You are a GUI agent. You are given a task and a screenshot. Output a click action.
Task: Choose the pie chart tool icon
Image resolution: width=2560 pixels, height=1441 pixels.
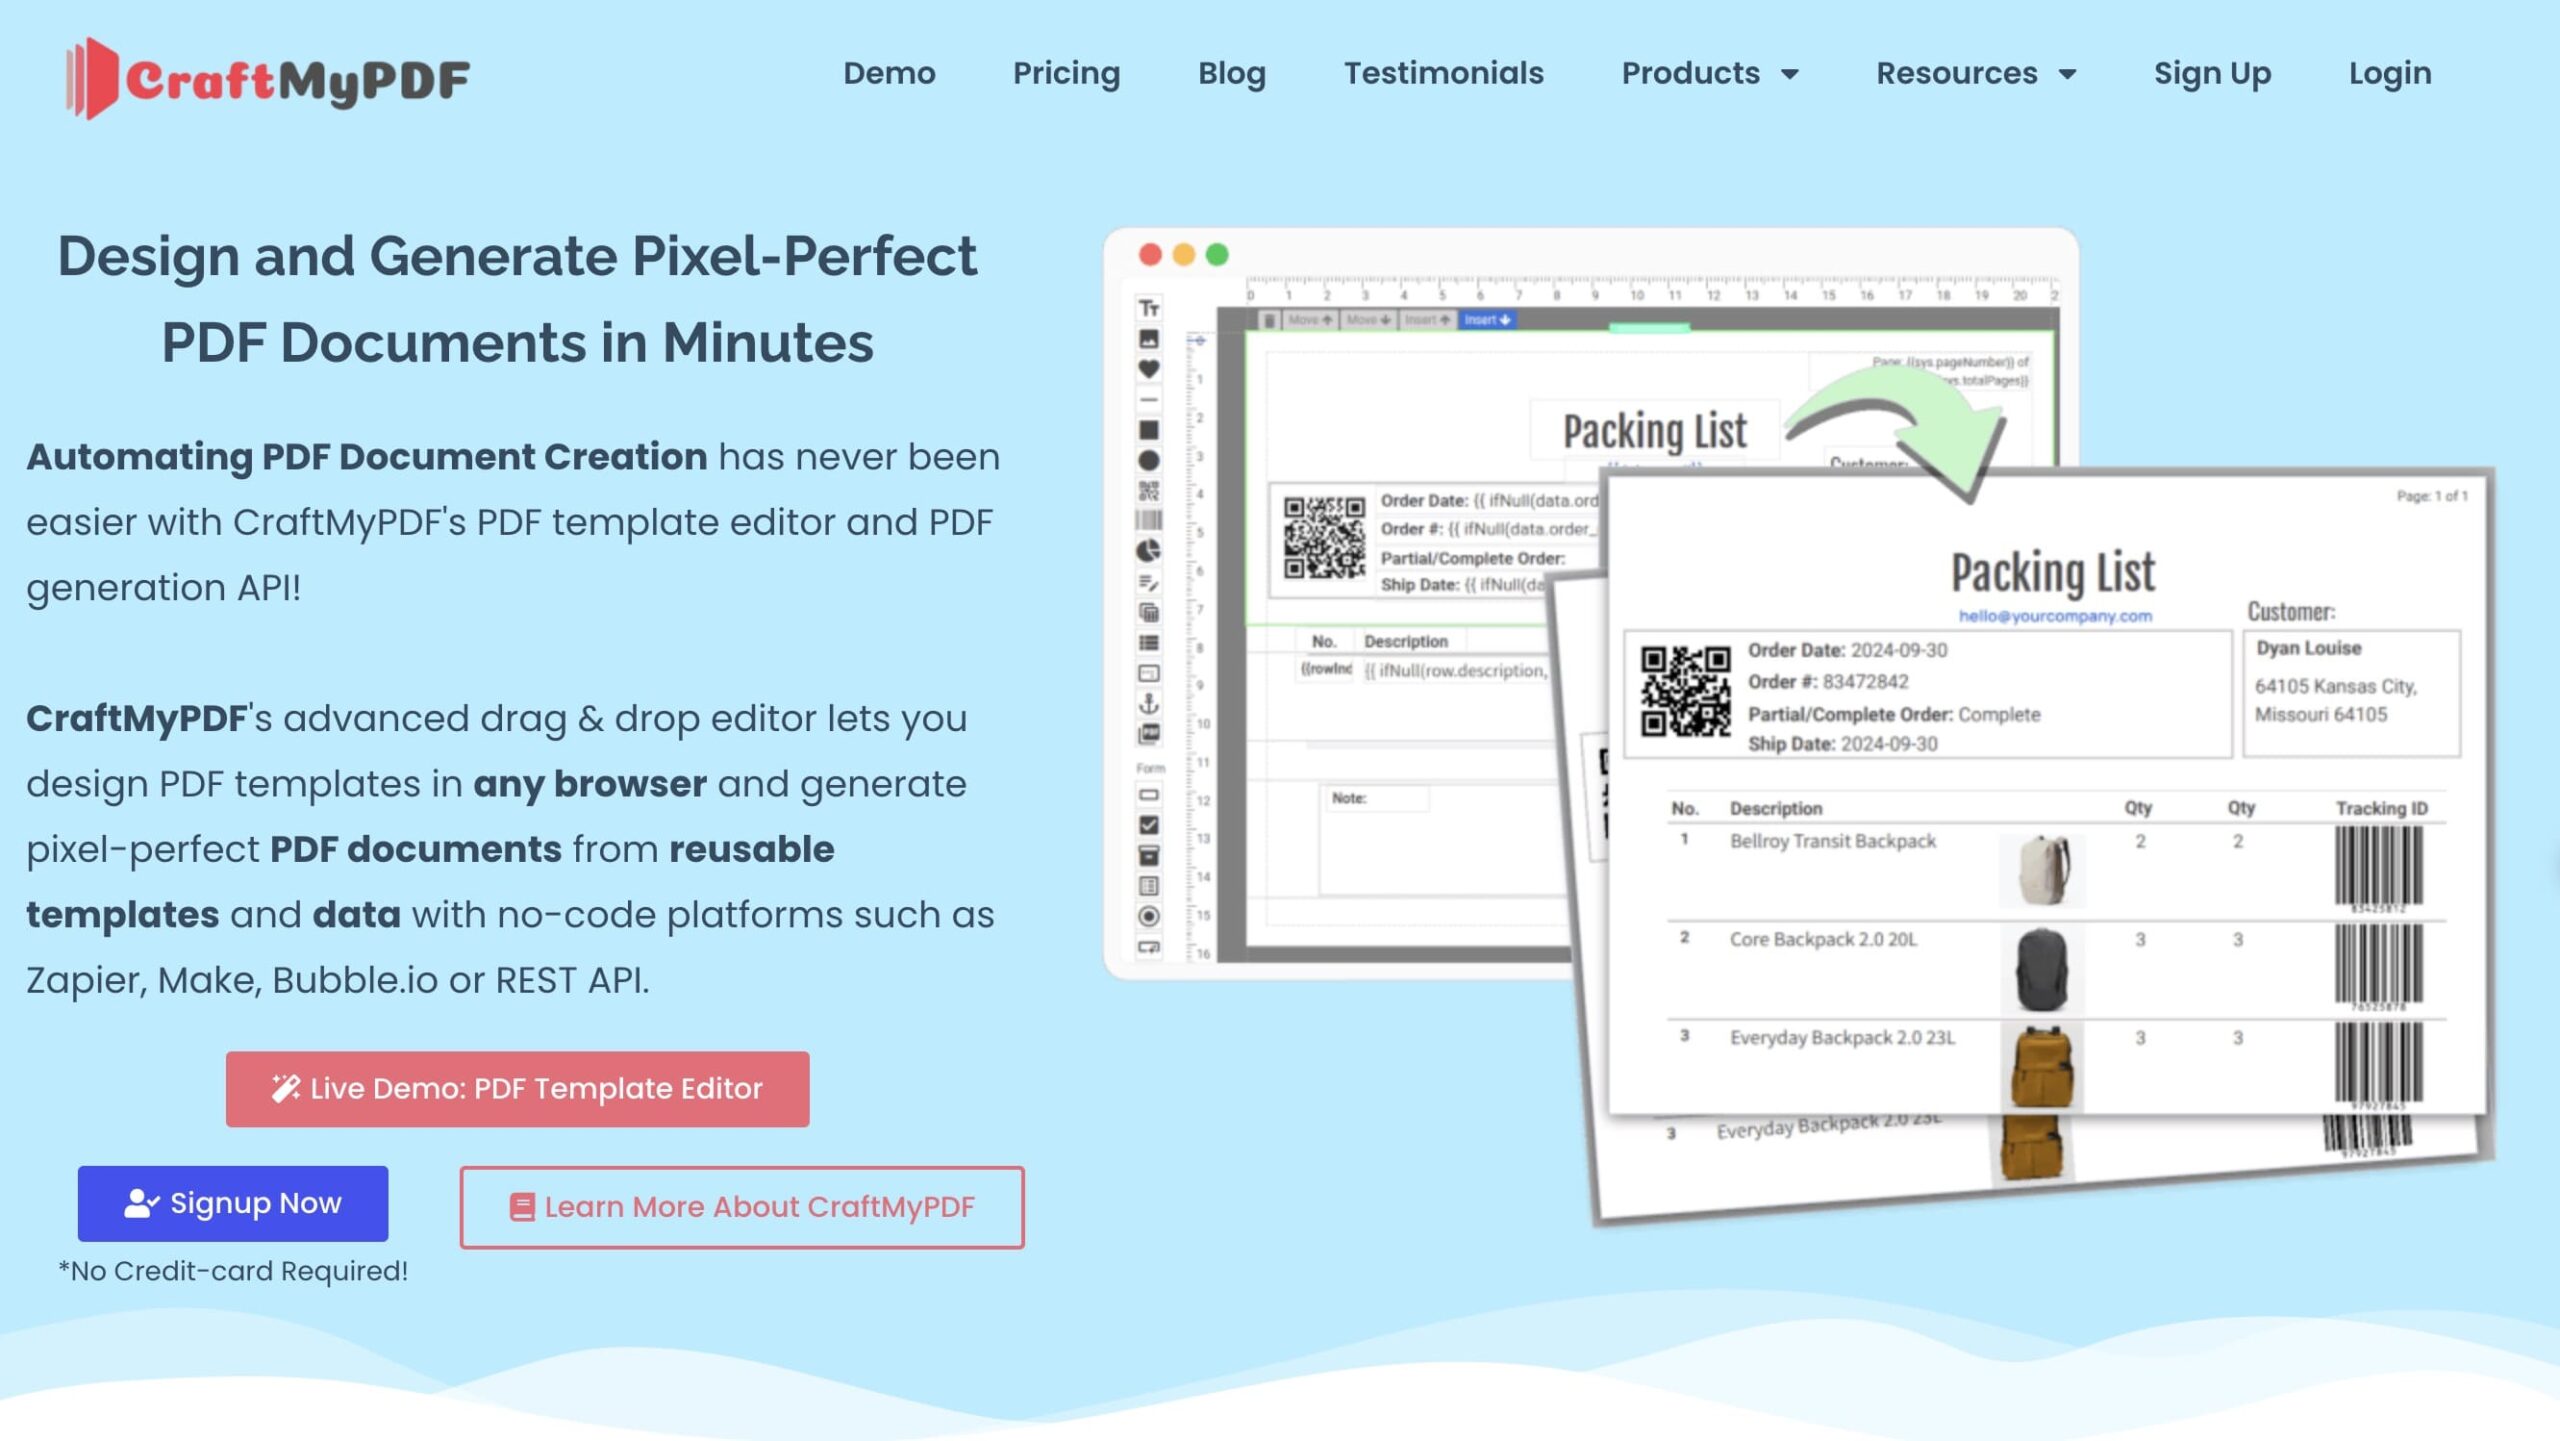click(1149, 551)
